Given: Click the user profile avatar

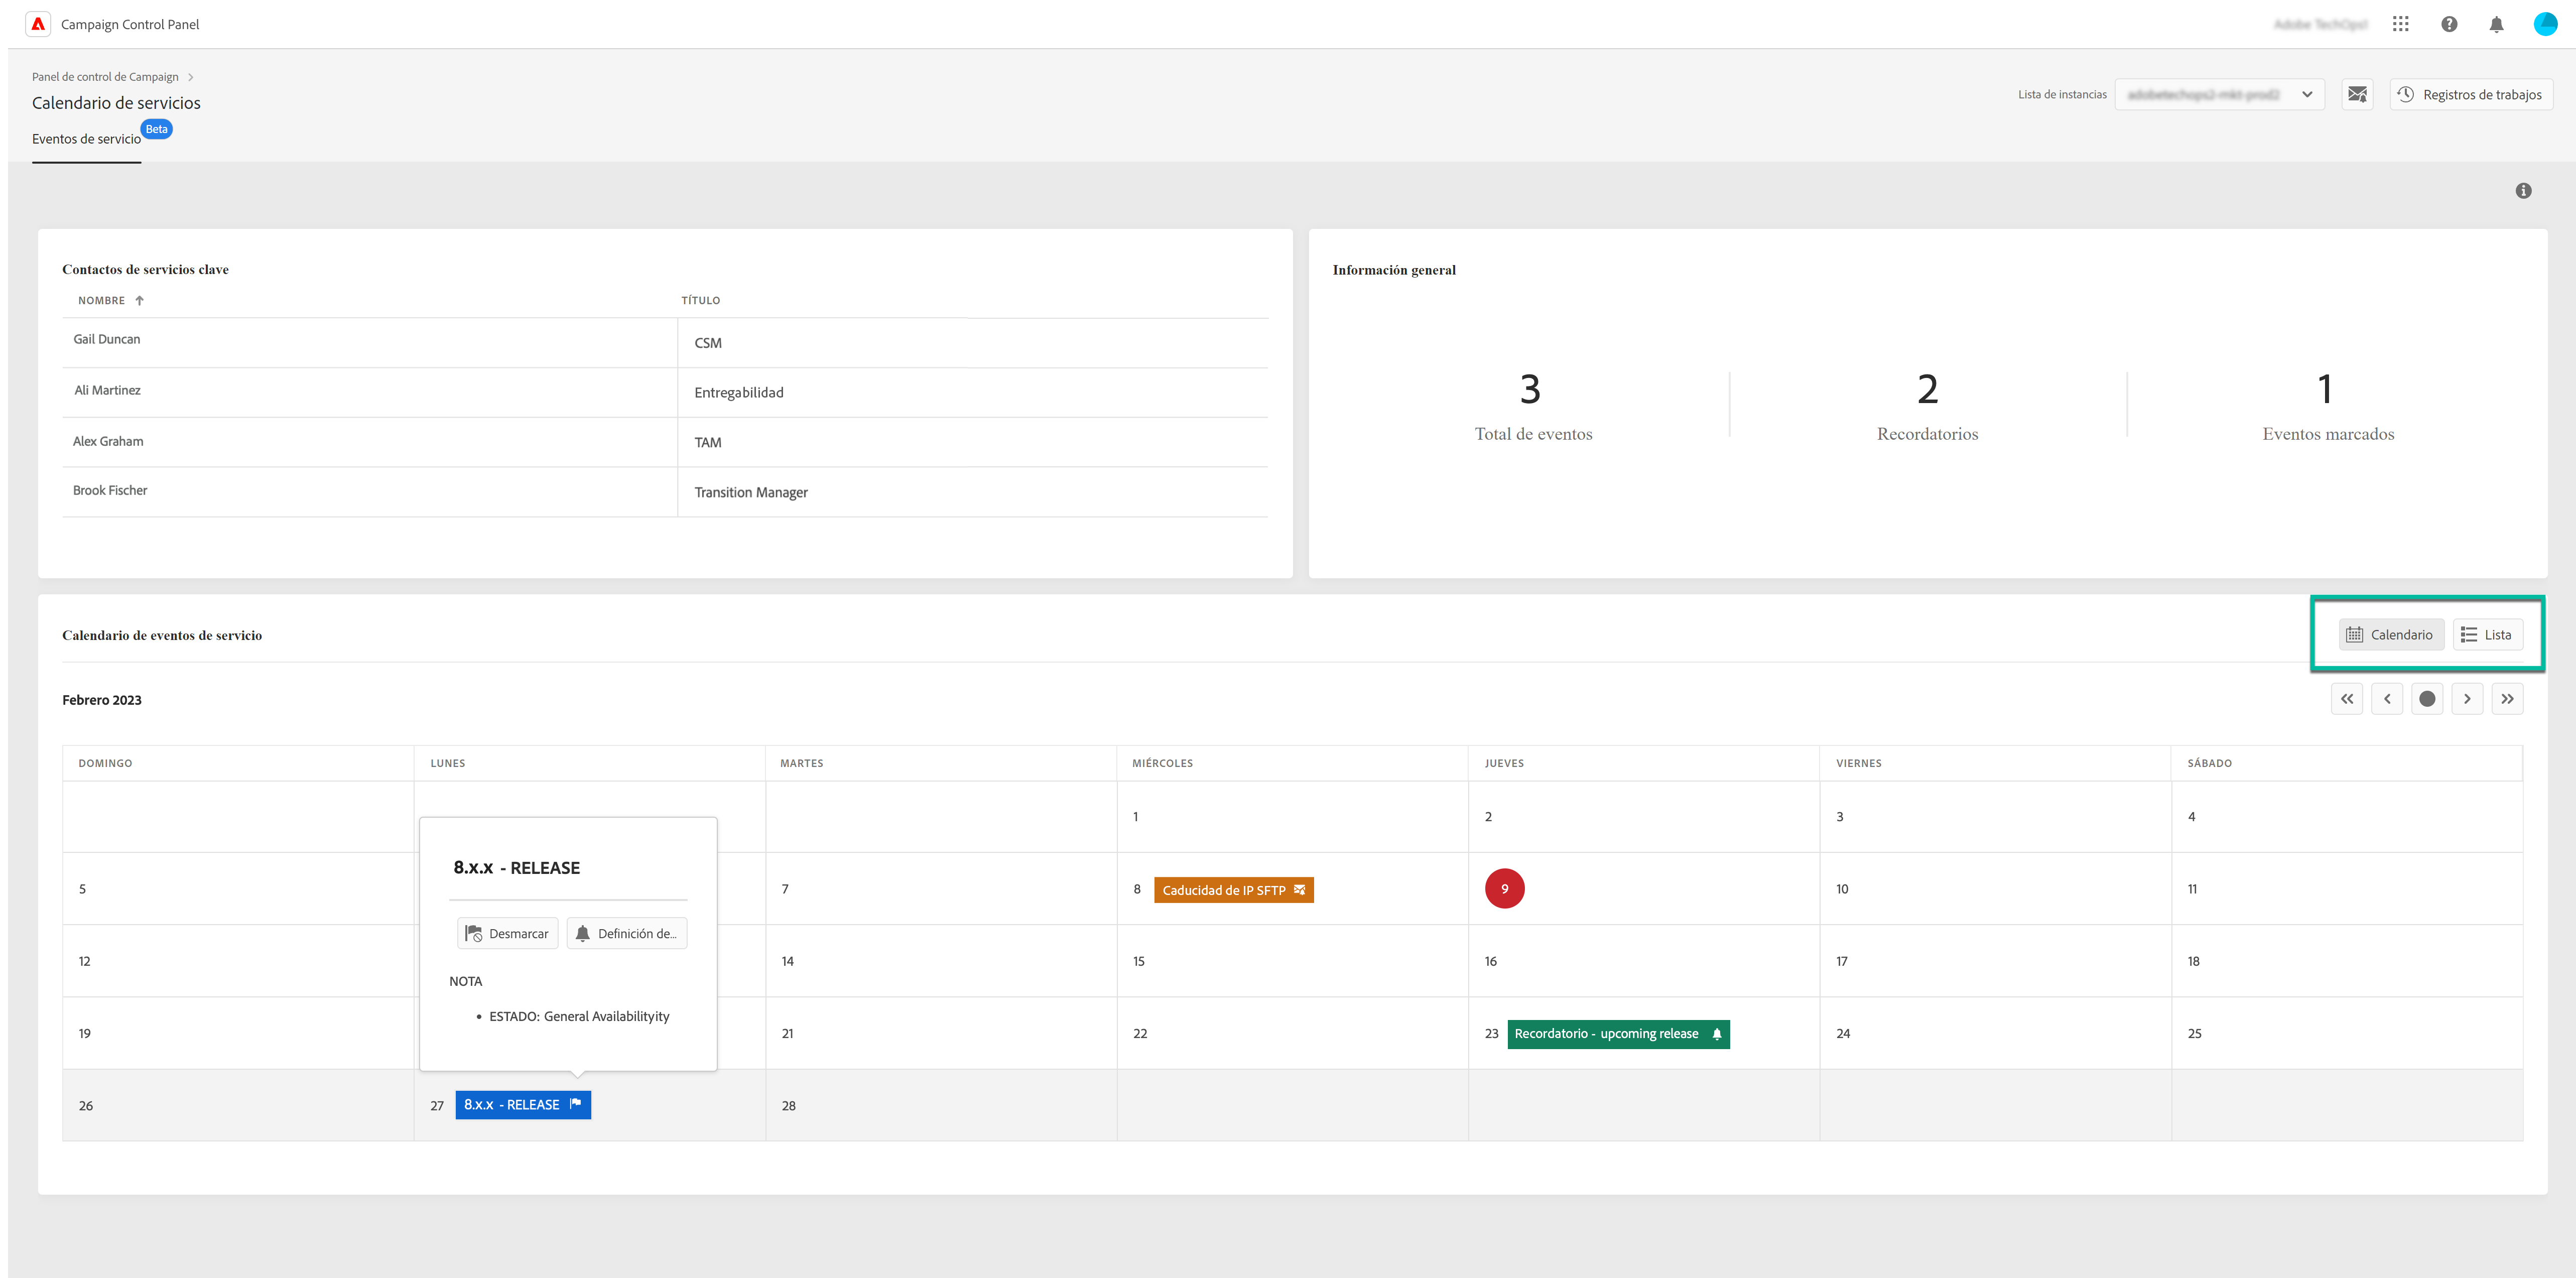Looking at the screenshot, I should pyautogui.click(x=2545, y=24).
